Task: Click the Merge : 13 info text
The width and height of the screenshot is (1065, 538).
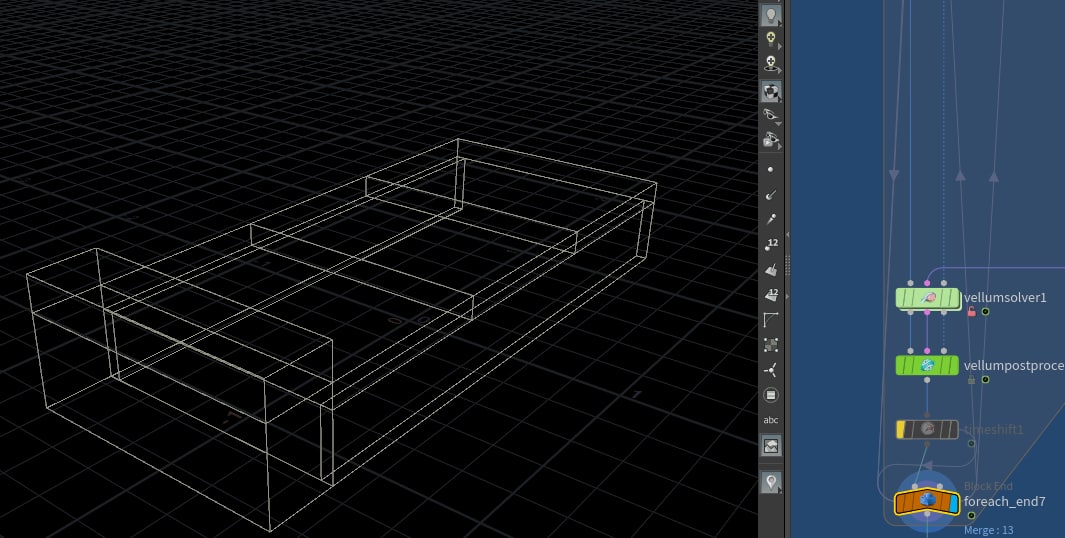Action: pos(988,530)
